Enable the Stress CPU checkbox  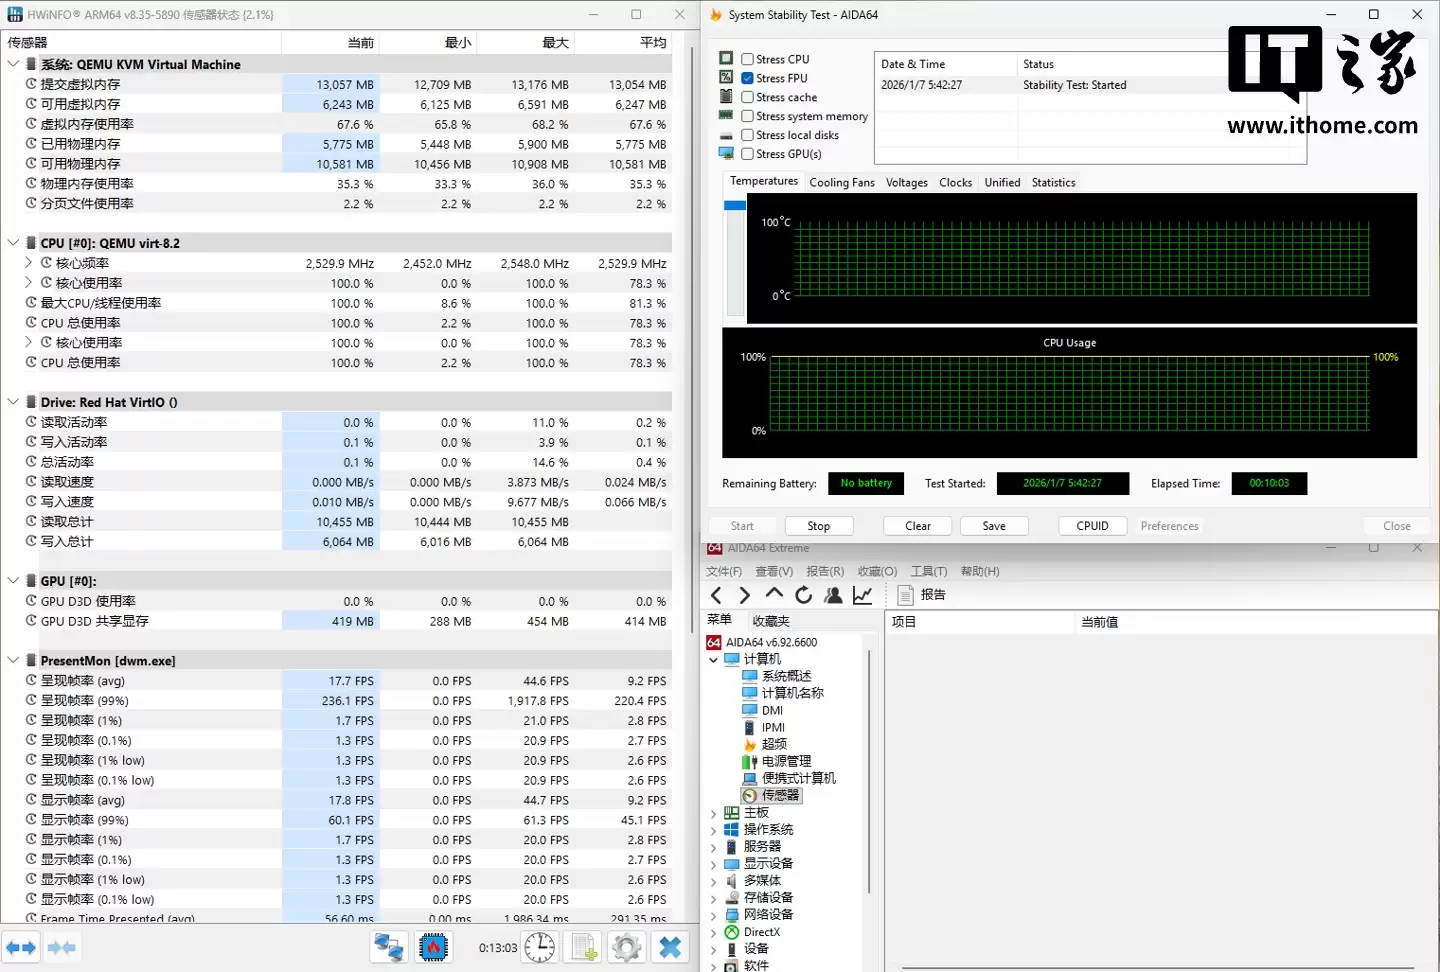(747, 59)
